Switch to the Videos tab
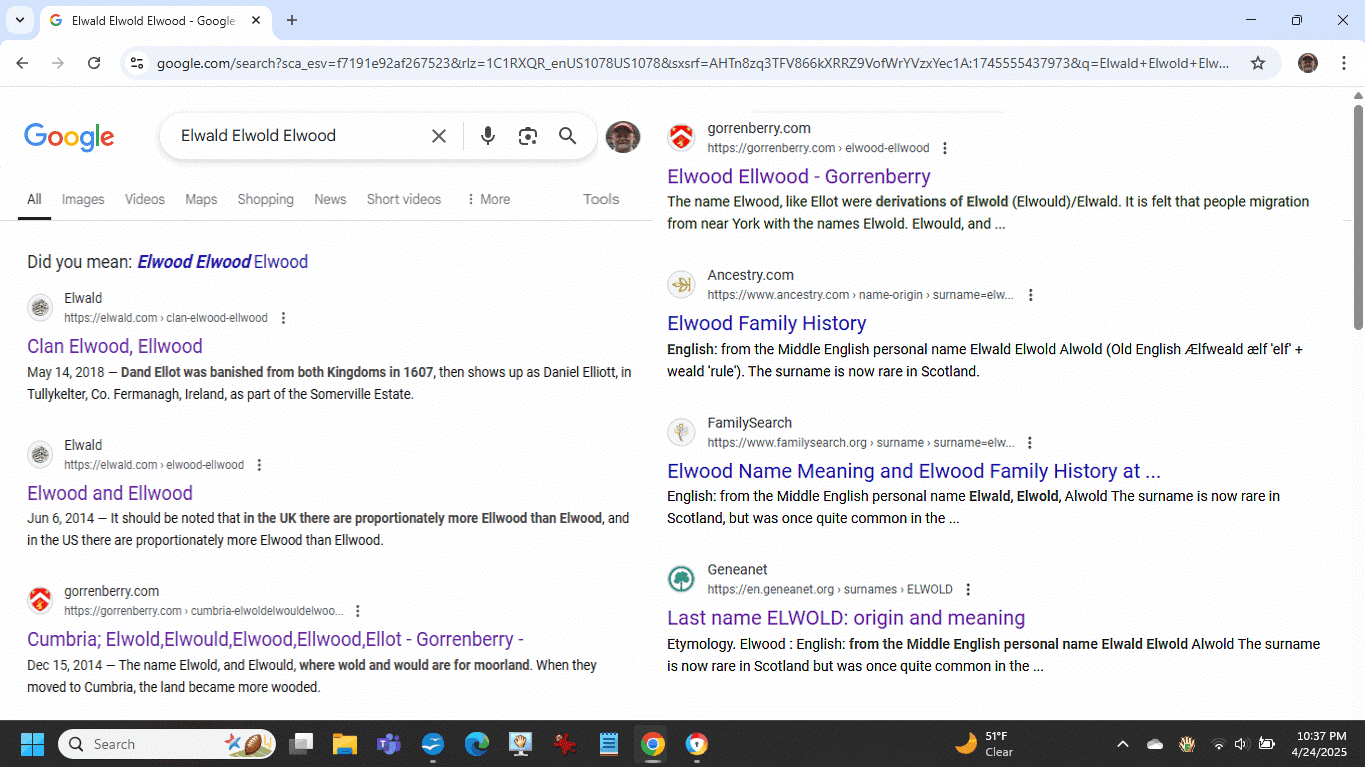This screenshot has height=767, width=1365. tap(145, 199)
